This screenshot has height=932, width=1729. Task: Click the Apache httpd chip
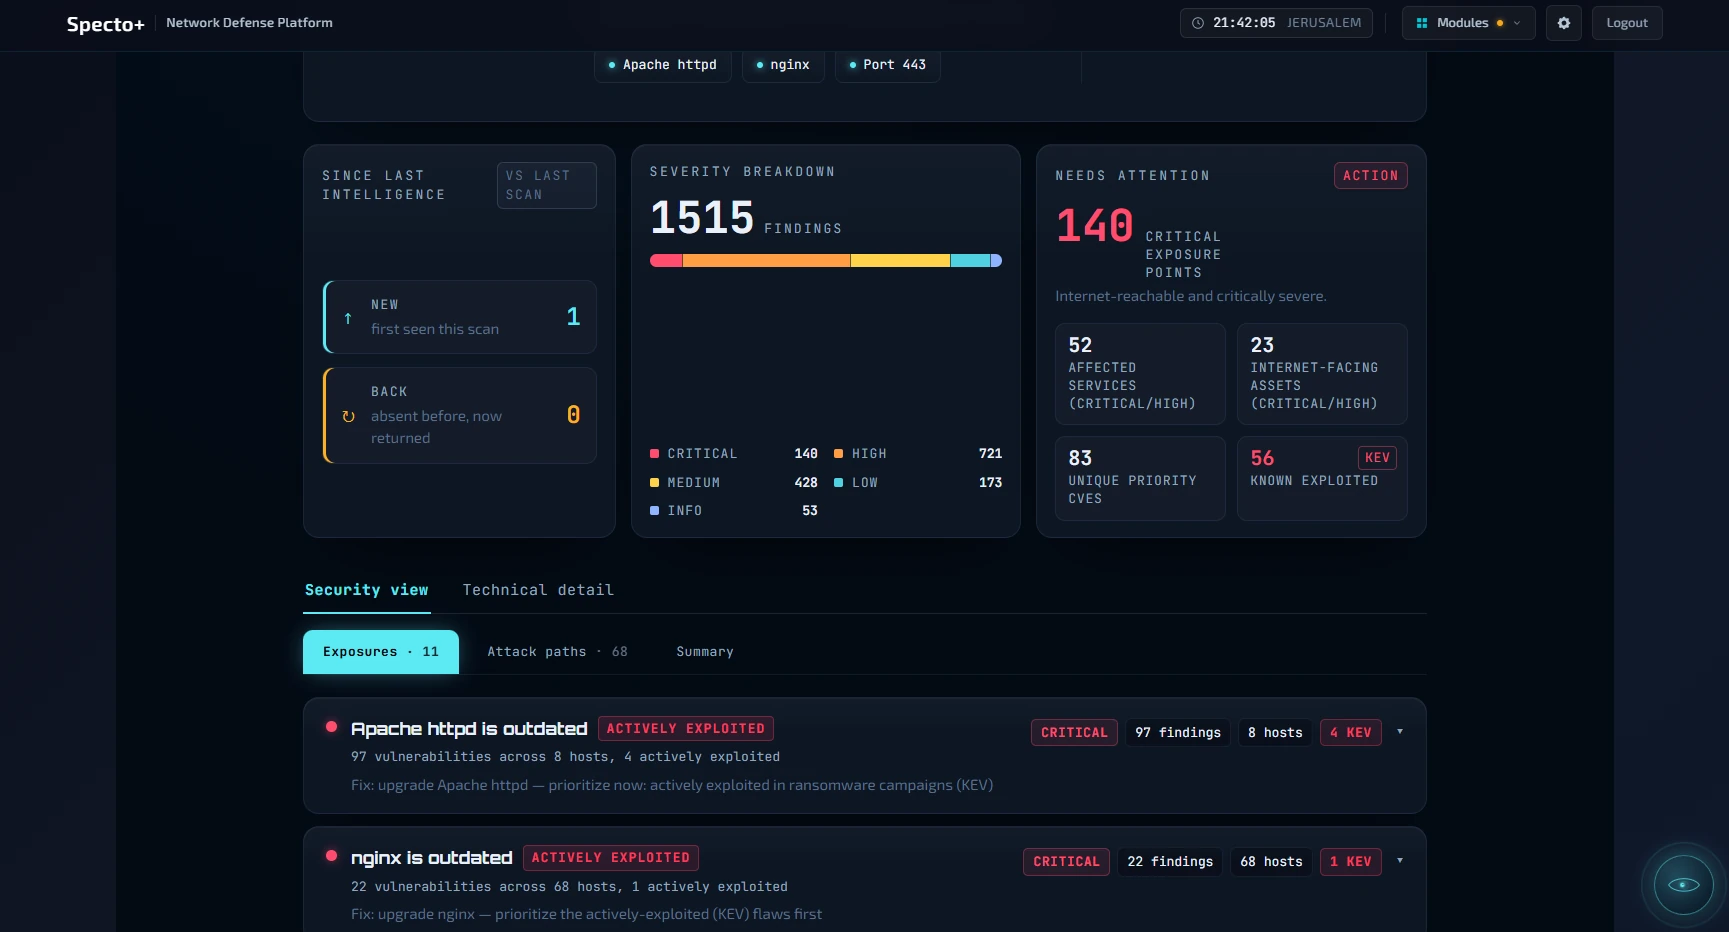pos(663,65)
